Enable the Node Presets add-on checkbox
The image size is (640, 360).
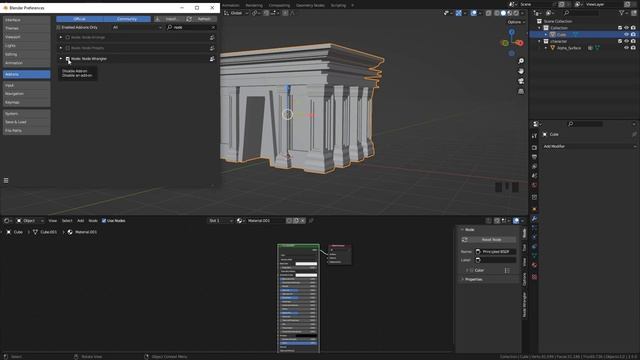pos(68,48)
